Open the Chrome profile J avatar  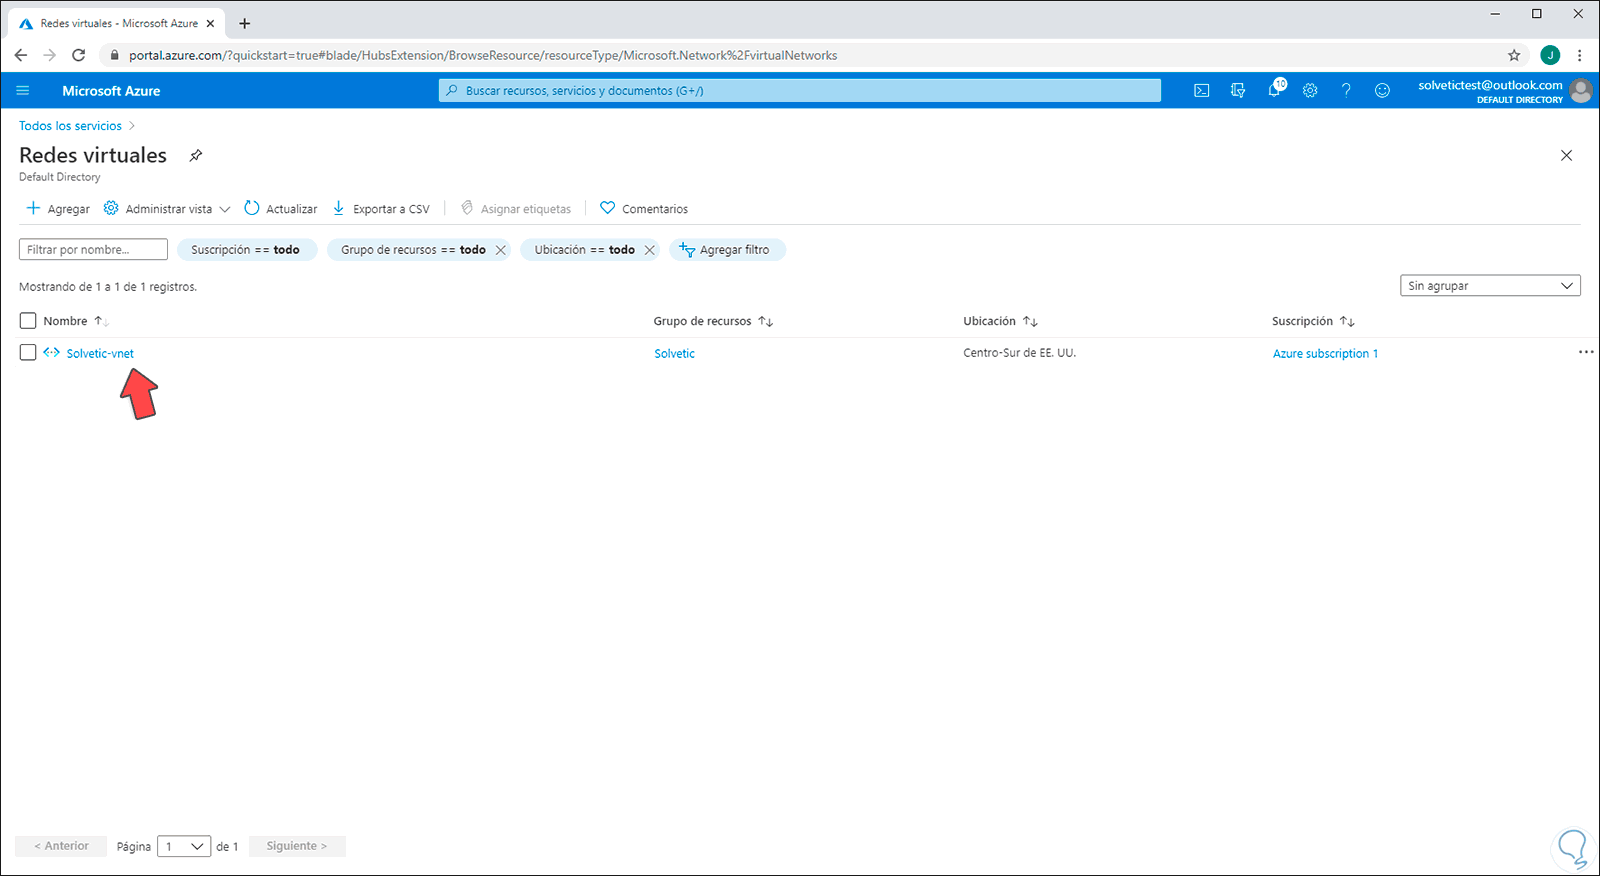[x=1550, y=55]
